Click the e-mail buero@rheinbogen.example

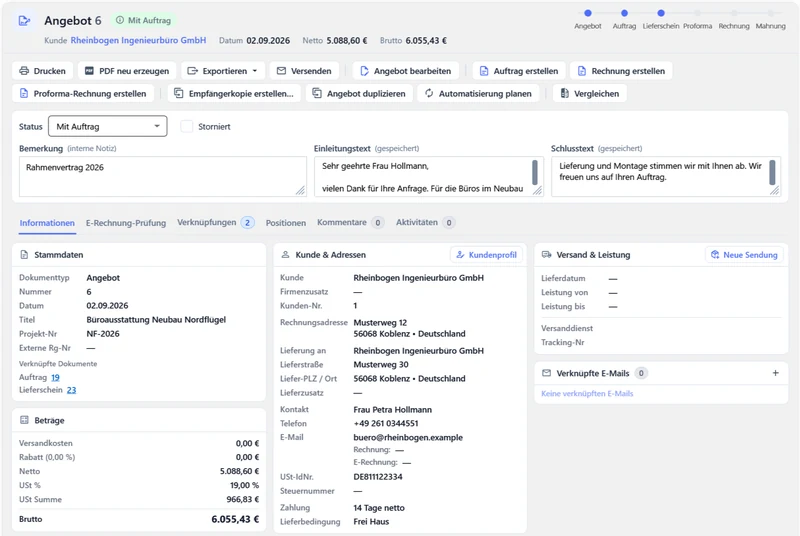click(x=408, y=438)
